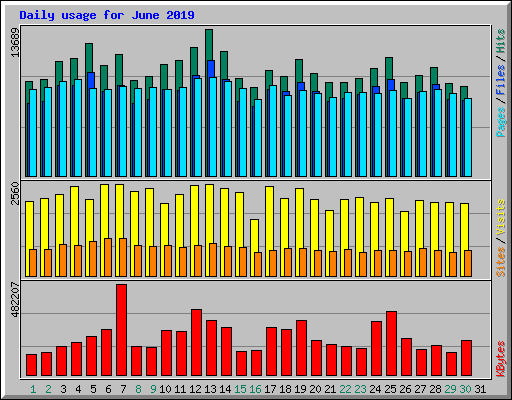
Task: Click the yellow Visits bar for day 6
Action: pos(104,211)
